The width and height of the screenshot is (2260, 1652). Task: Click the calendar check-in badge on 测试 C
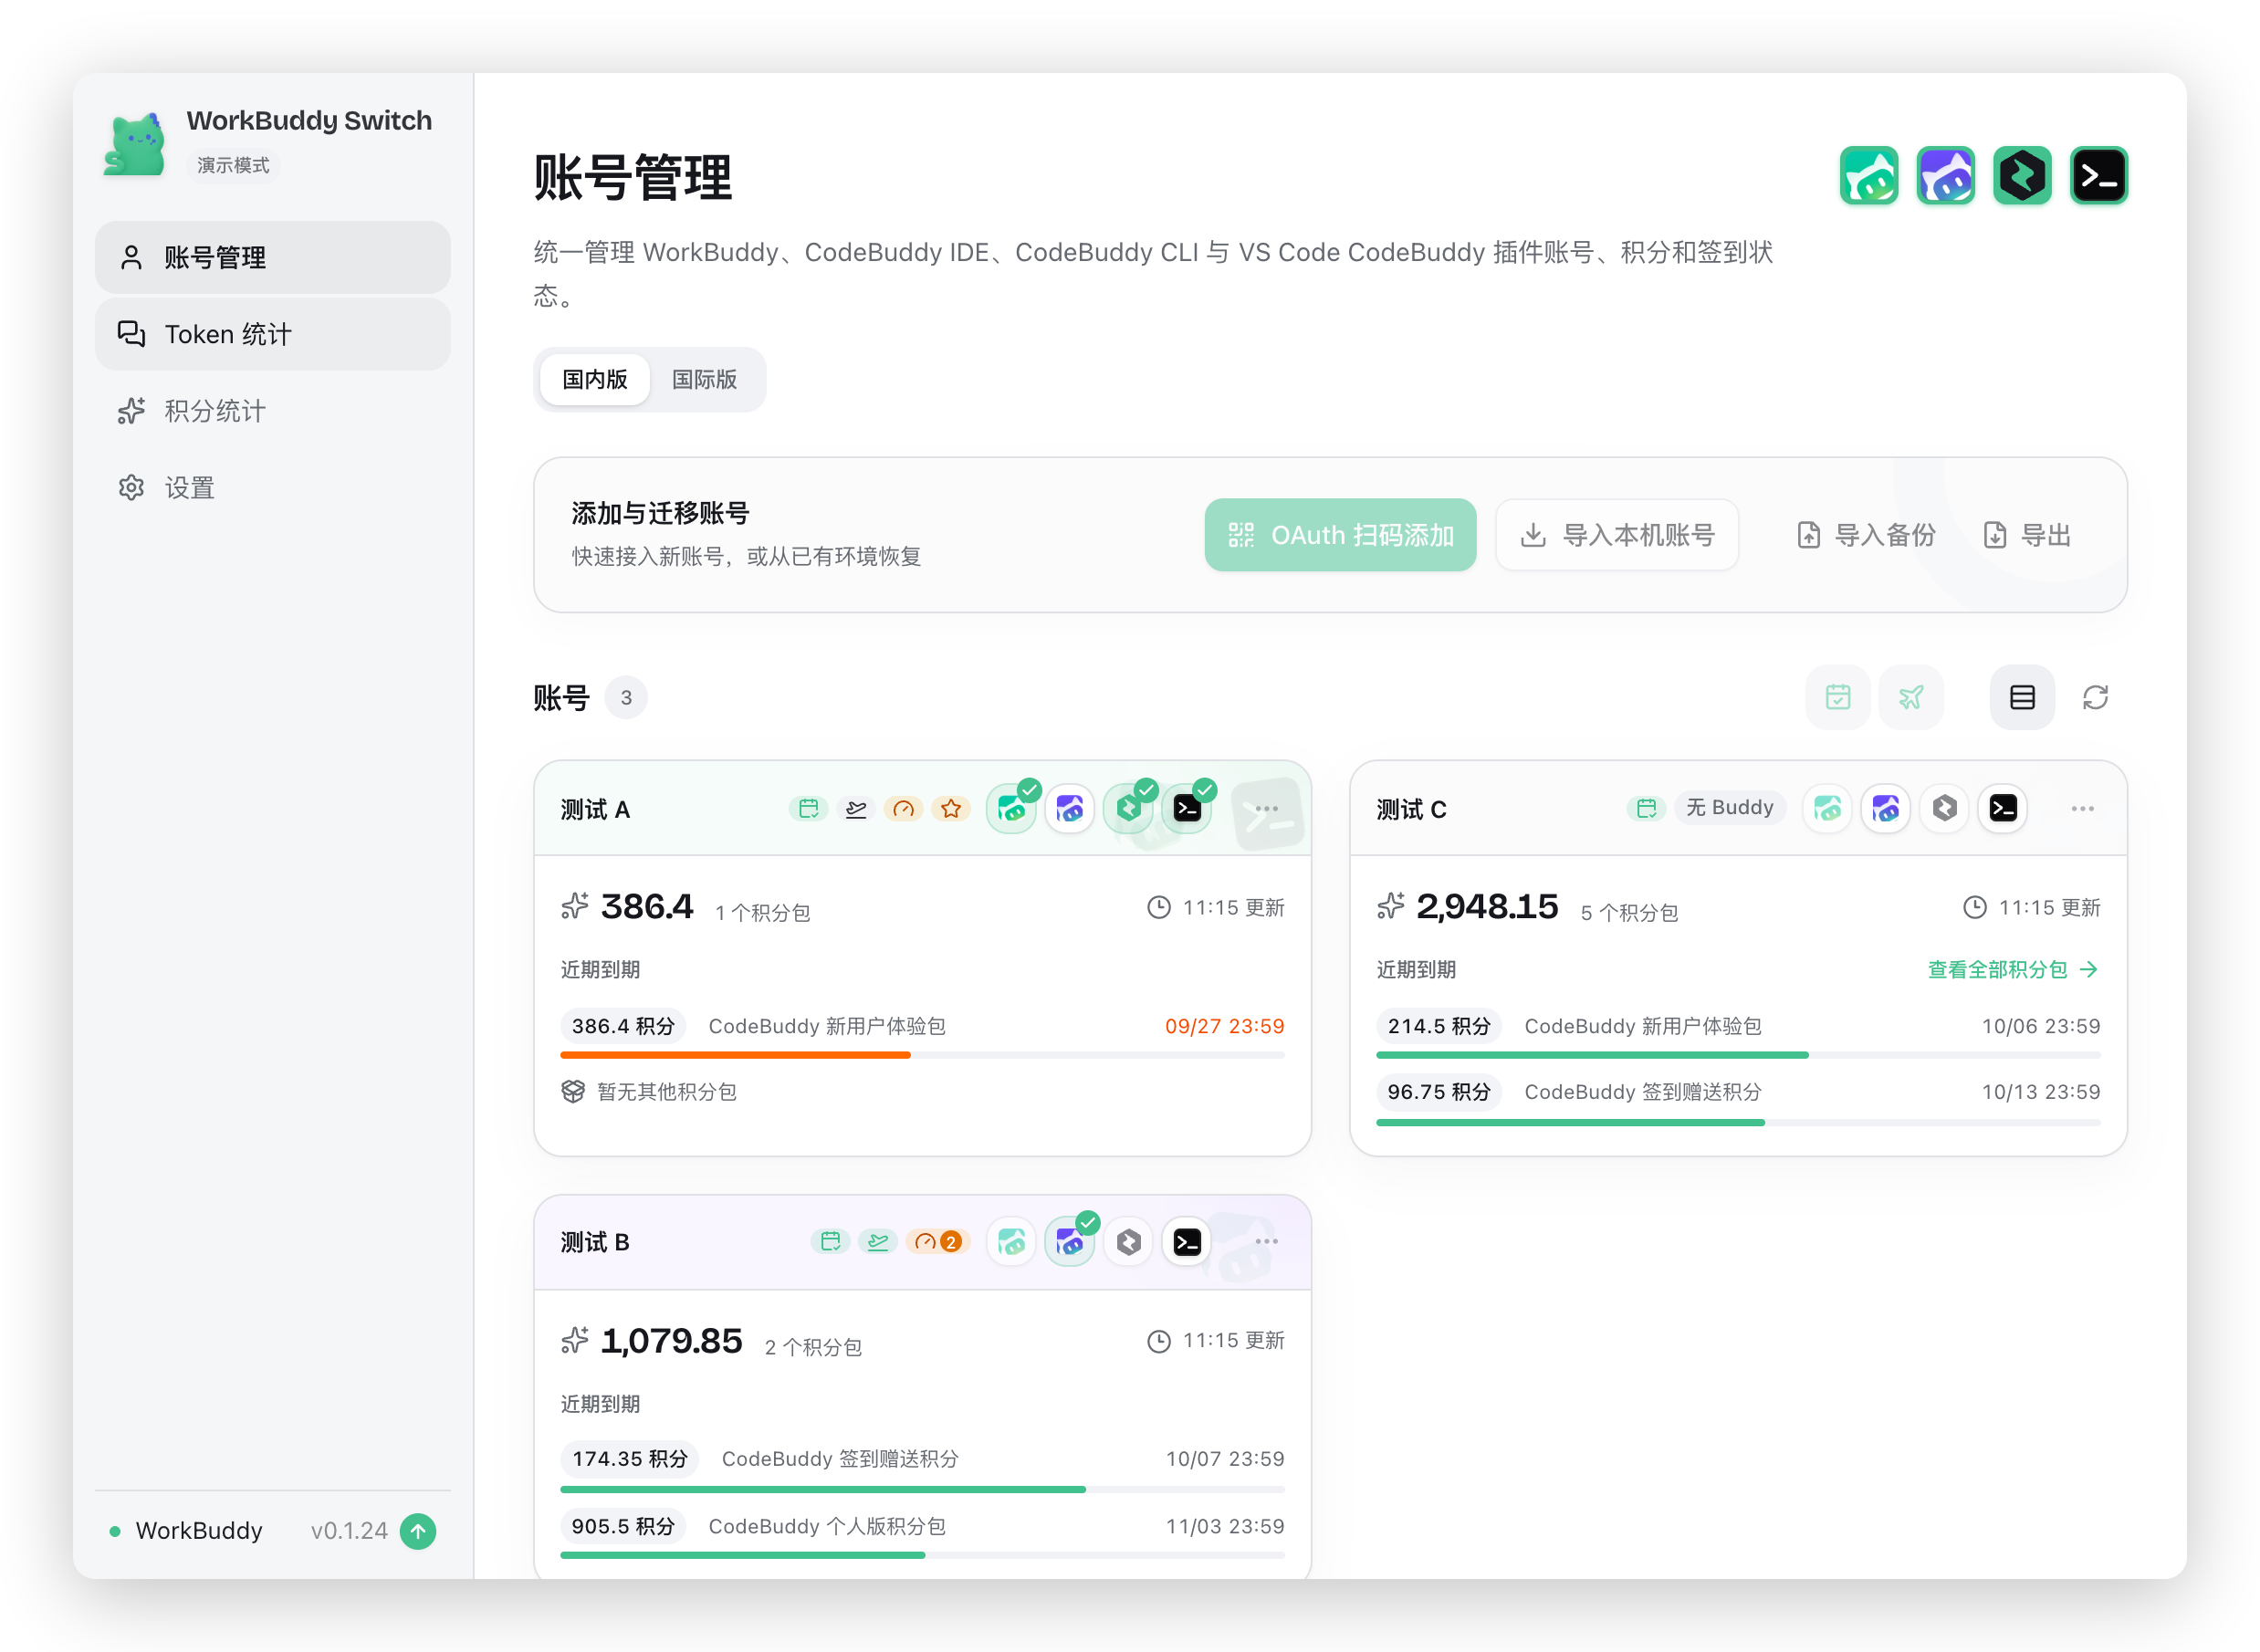(1646, 808)
